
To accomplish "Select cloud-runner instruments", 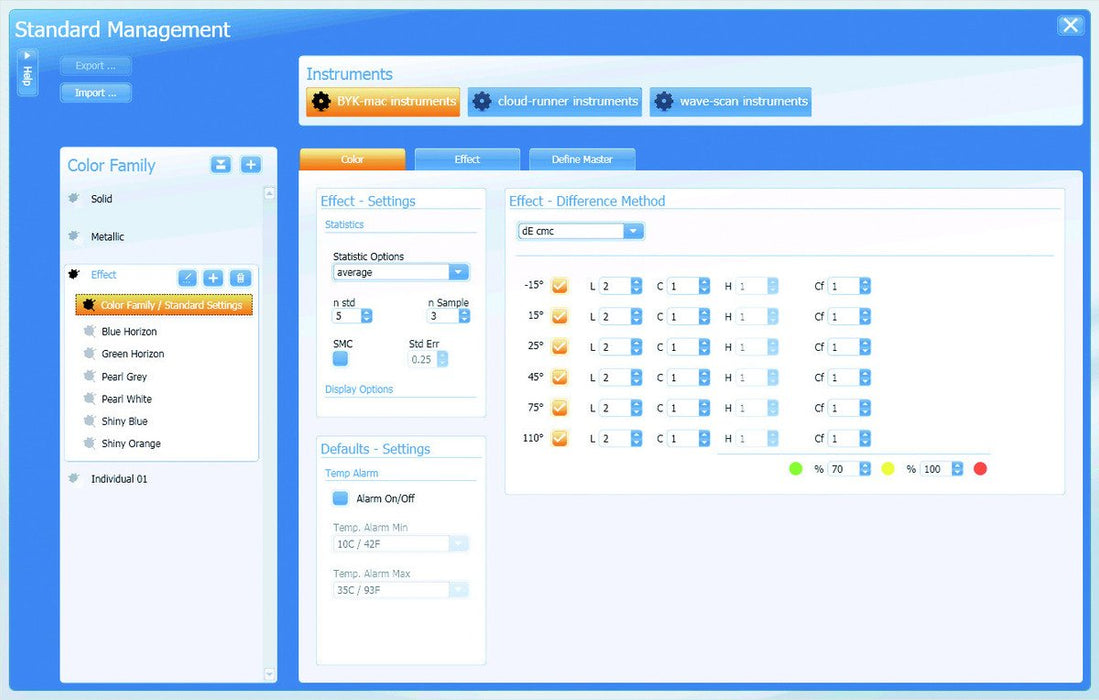I will pyautogui.click(x=554, y=101).
